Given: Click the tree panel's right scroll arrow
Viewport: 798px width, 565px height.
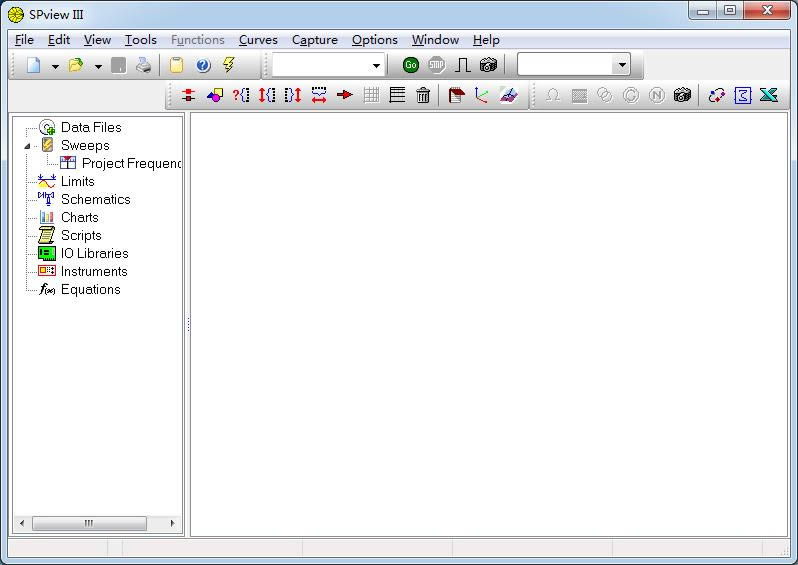Looking at the screenshot, I should (x=172, y=523).
